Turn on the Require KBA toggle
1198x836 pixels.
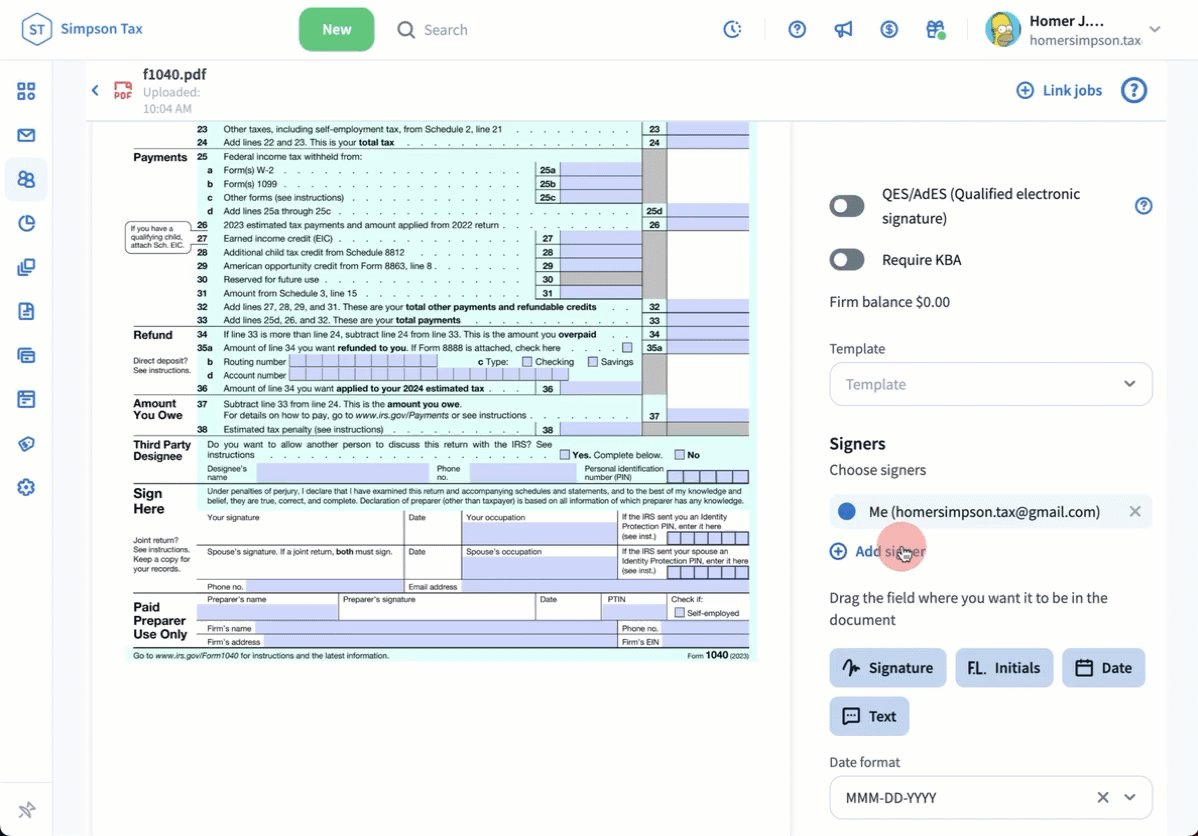tap(847, 260)
